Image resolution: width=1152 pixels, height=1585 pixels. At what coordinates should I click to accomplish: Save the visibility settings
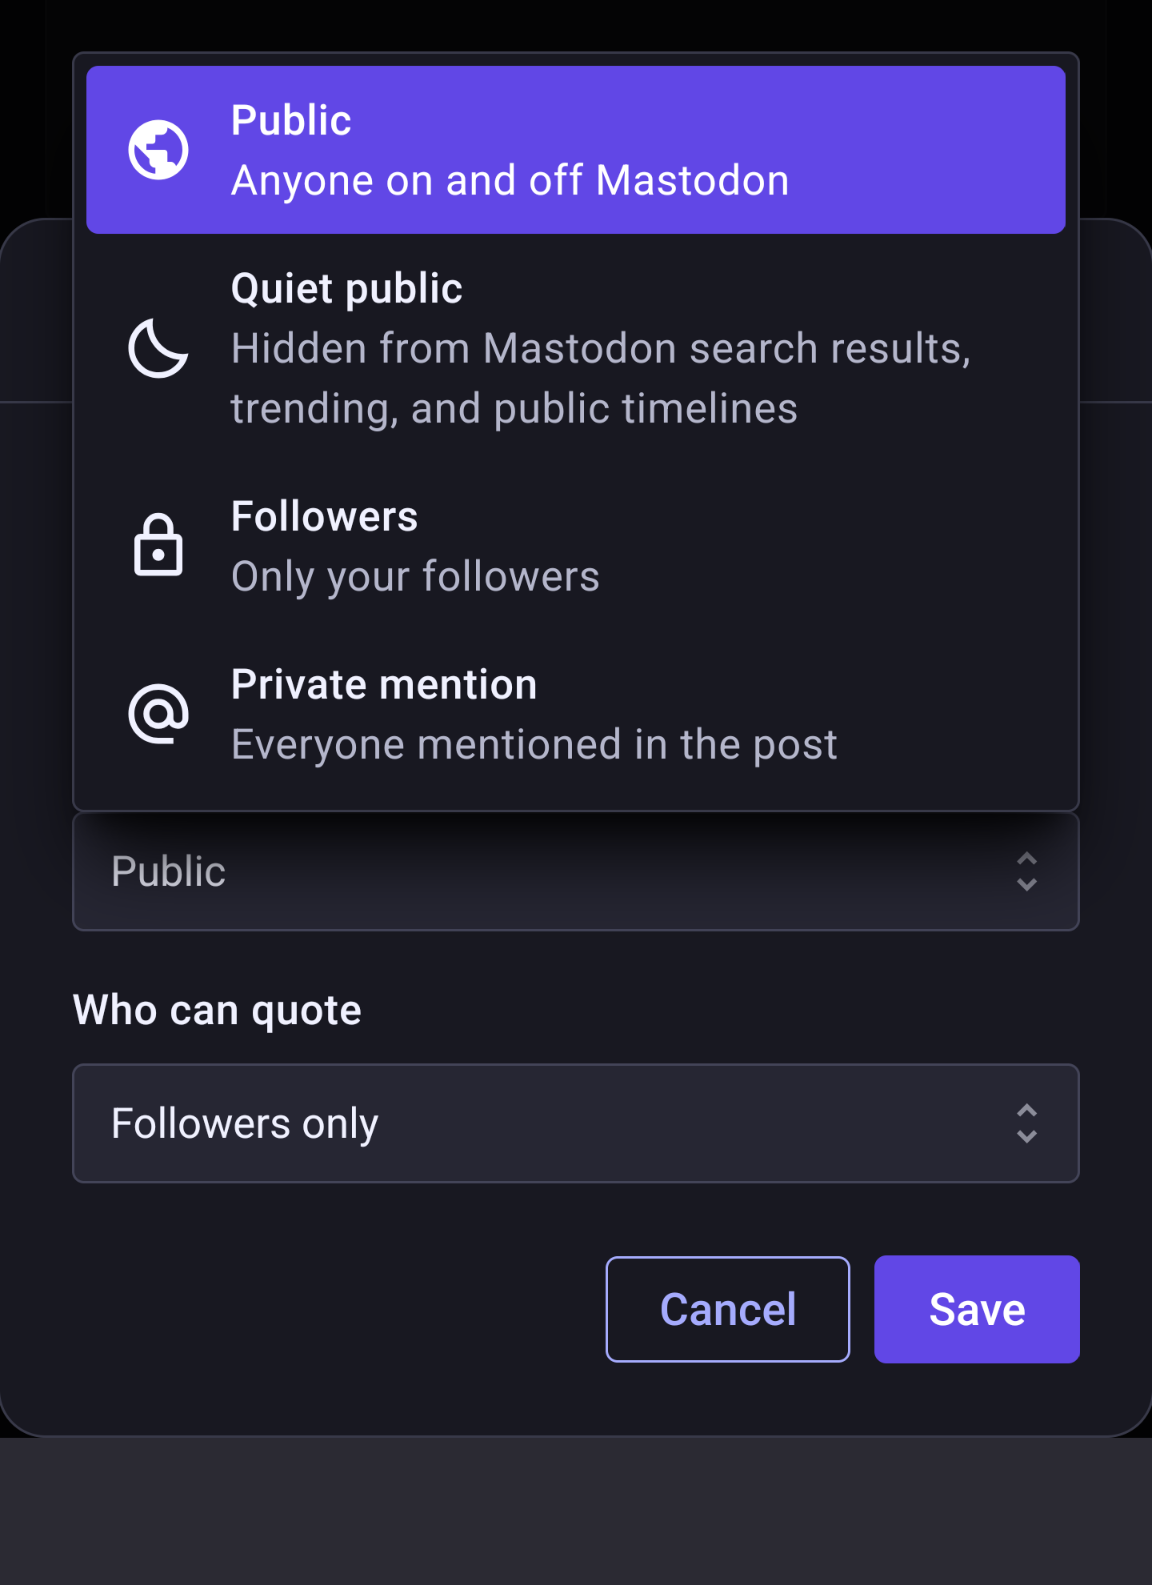tap(976, 1310)
